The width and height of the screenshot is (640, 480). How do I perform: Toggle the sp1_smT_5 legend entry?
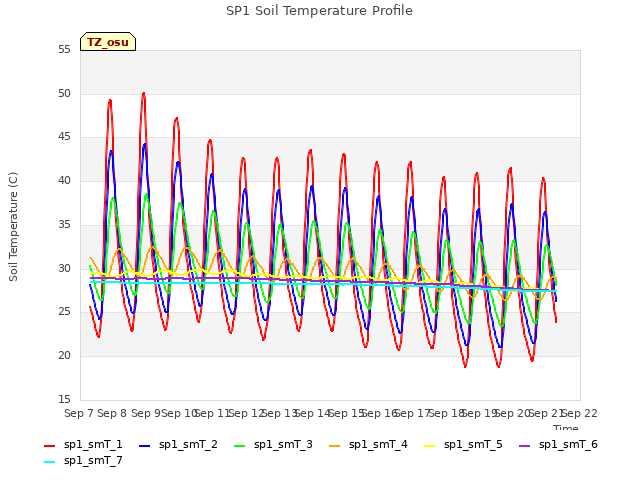click(463, 444)
